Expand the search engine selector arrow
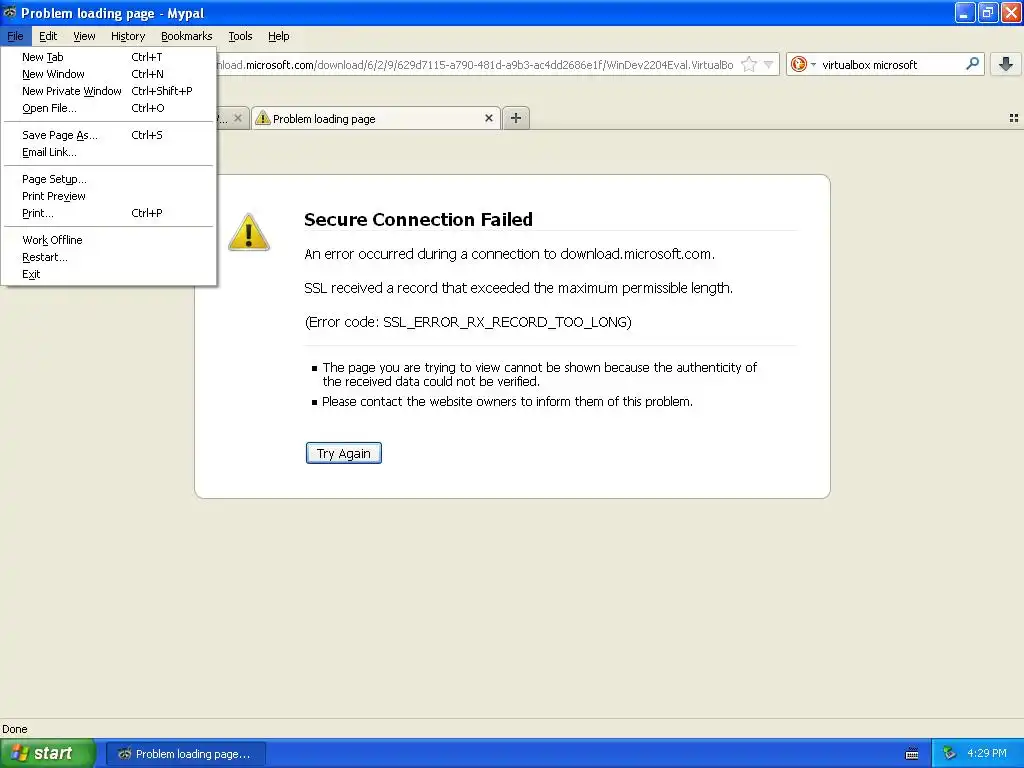The image size is (1024, 768). (813, 64)
